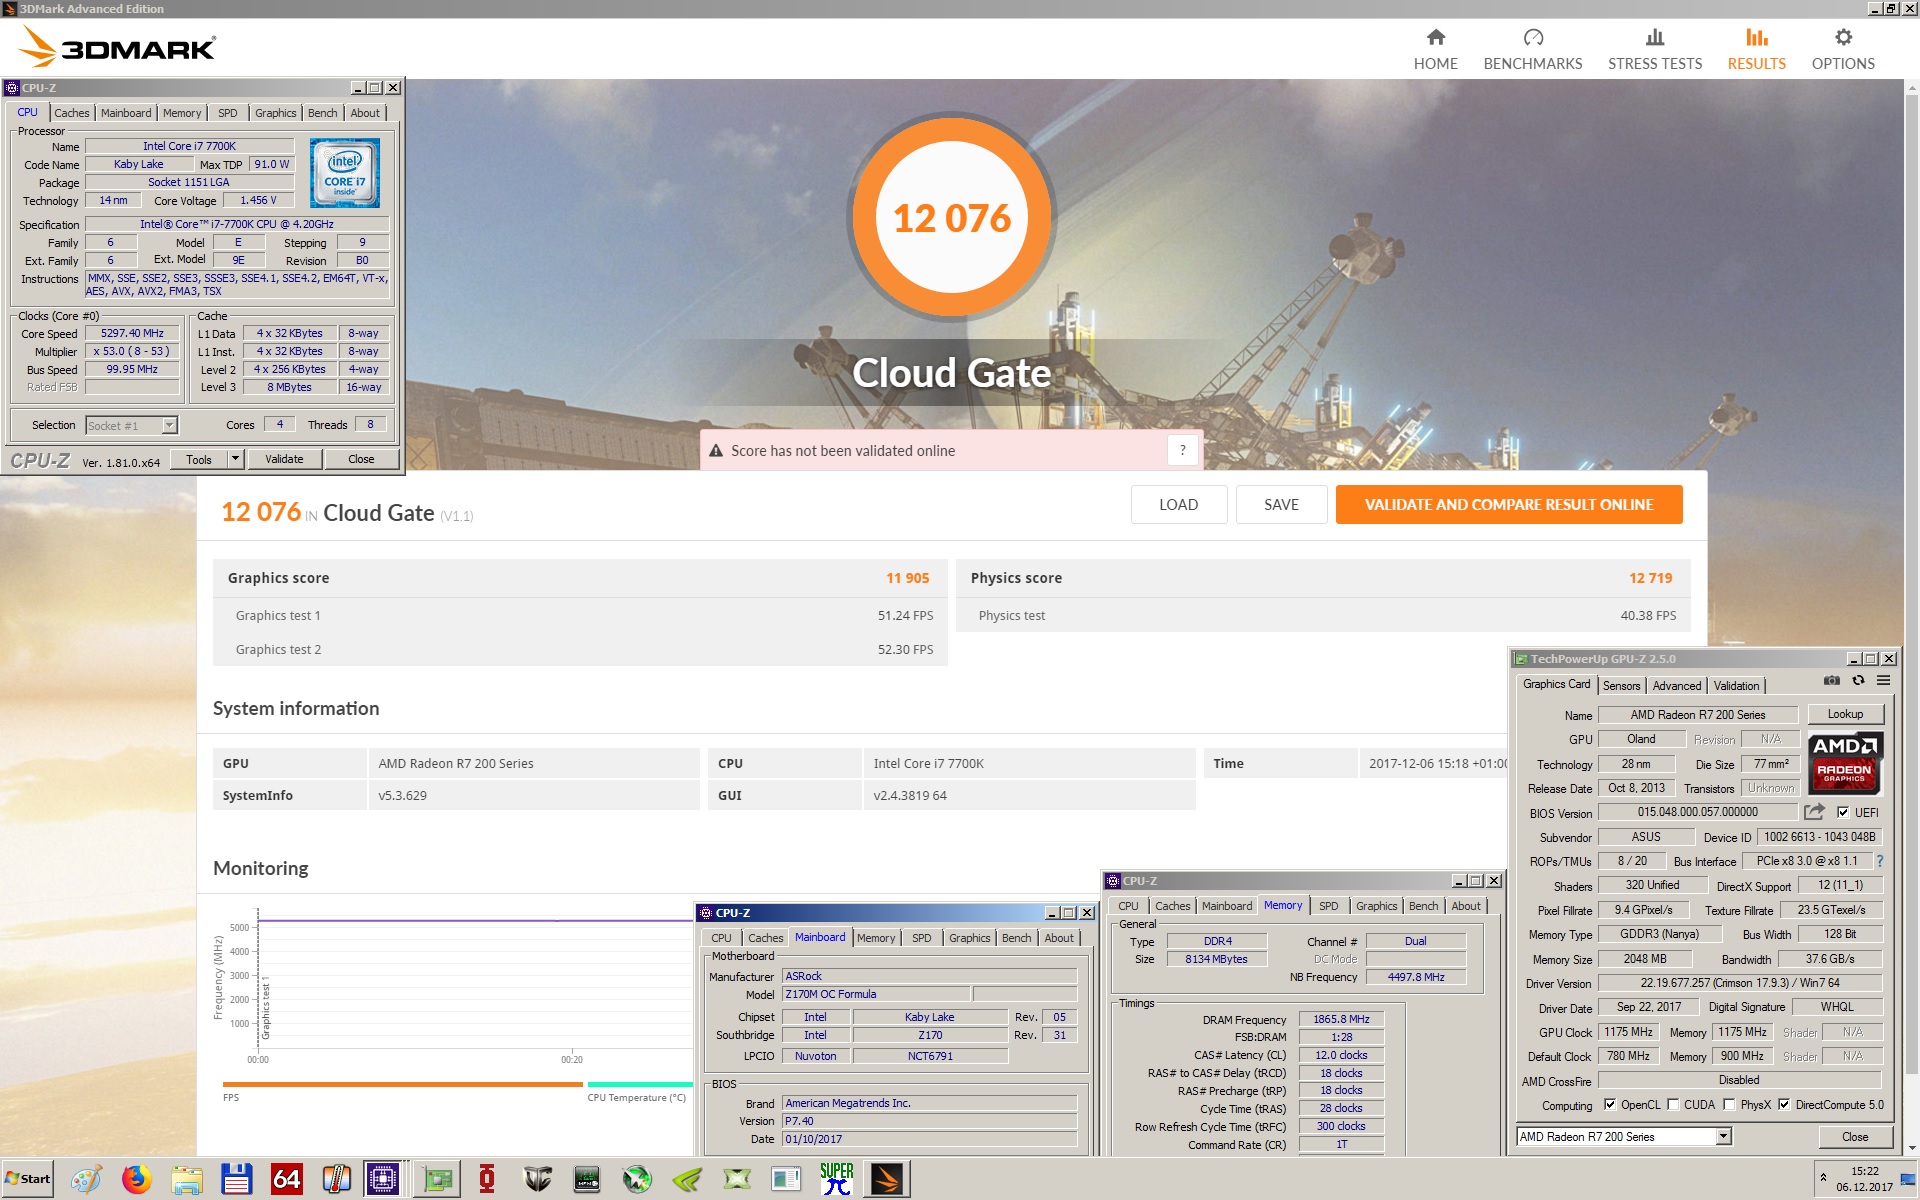Click the Core Speed value 5297.40 MHz
Image resolution: width=1920 pixels, height=1200 pixels.
click(132, 333)
